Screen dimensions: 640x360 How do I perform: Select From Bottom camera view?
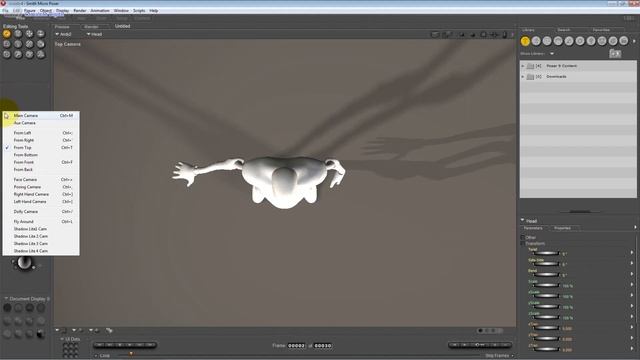point(41,155)
